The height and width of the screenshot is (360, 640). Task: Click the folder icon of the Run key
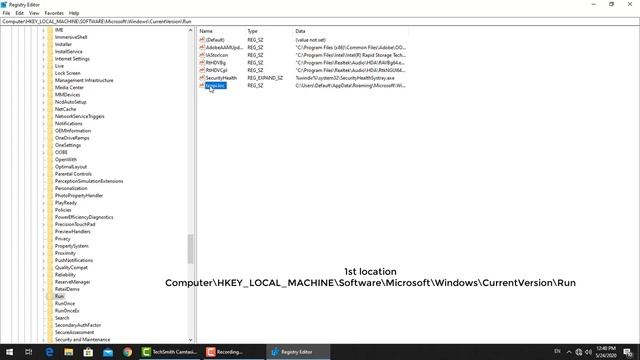click(50, 296)
